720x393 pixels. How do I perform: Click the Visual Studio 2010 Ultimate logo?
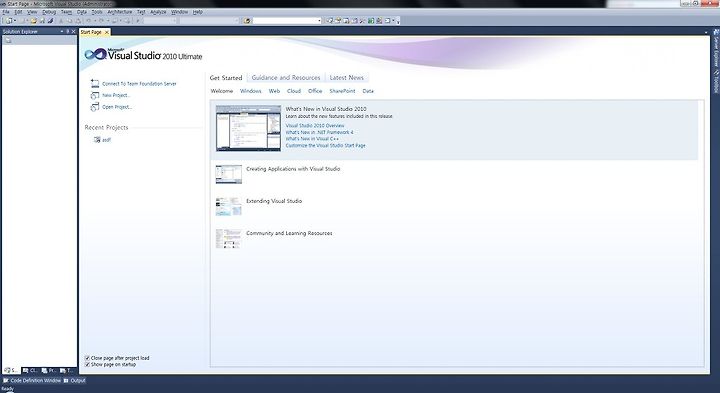143,55
